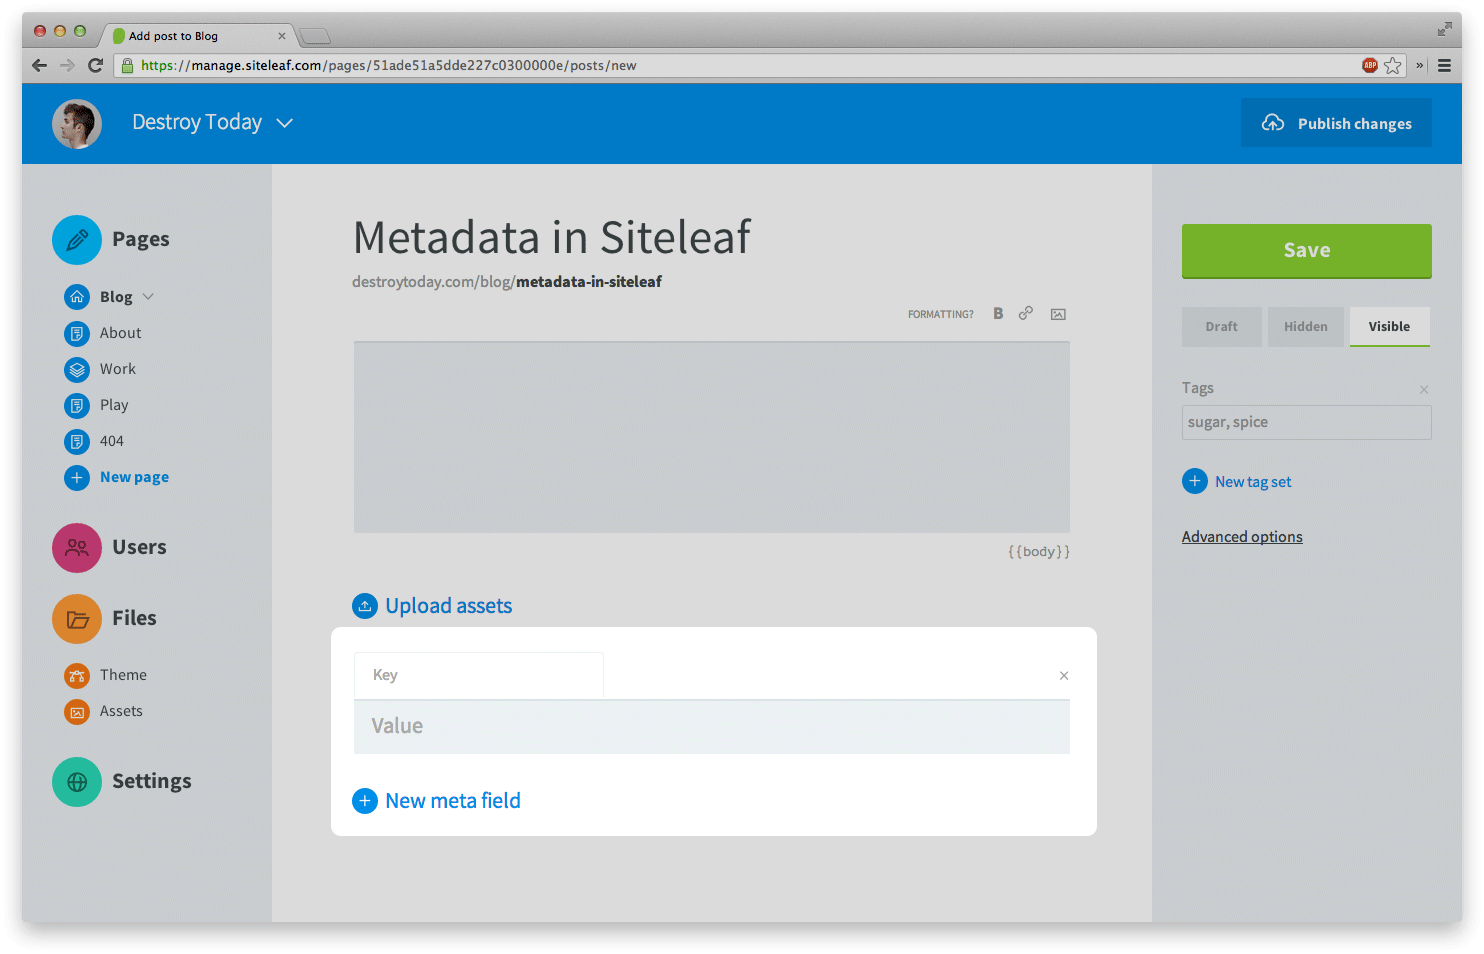The height and width of the screenshot is (954, 1484).
Task: Set post status to Hidden
Action: tap(1305, 327)
